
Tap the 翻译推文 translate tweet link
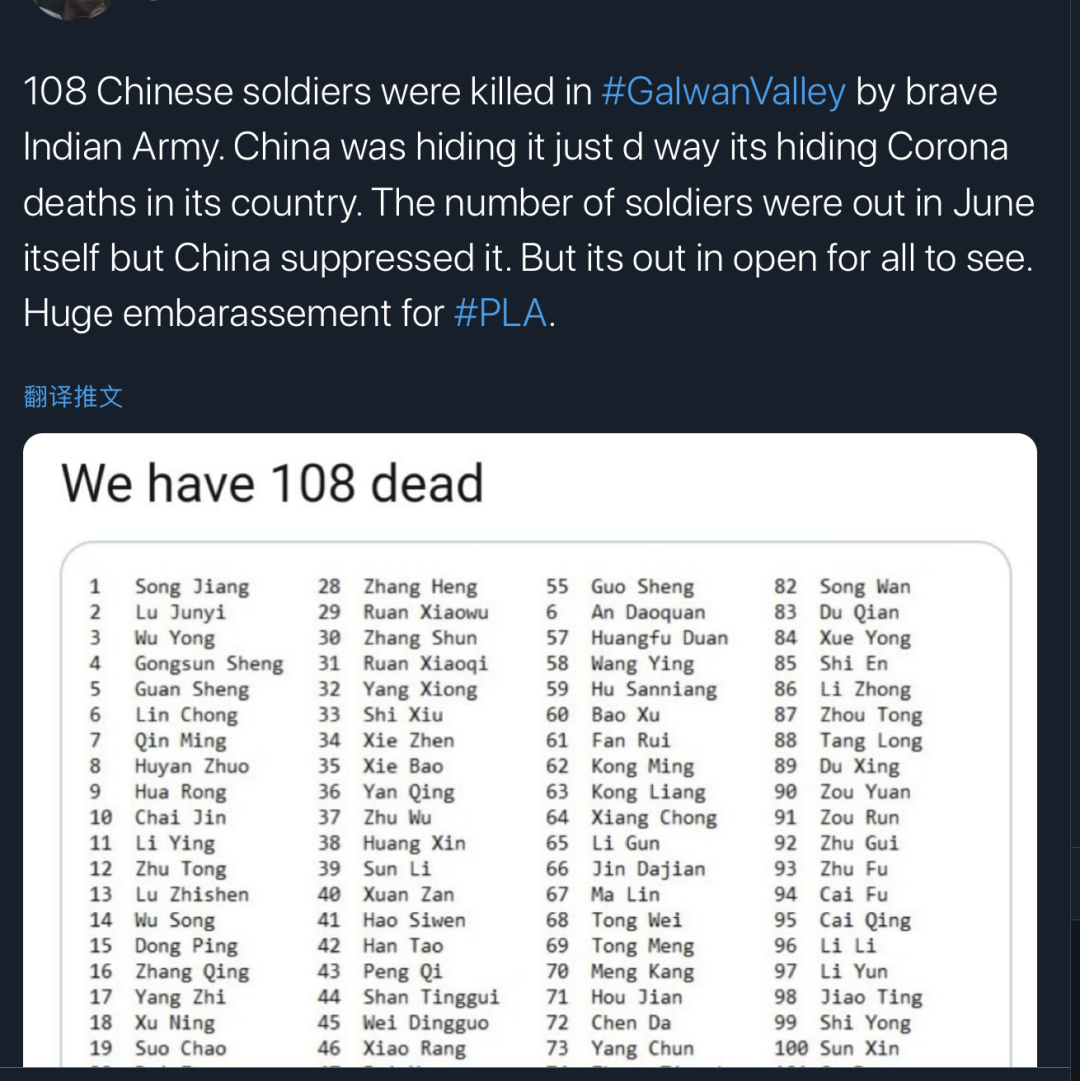pyautogui.click(x=73, y=396)
